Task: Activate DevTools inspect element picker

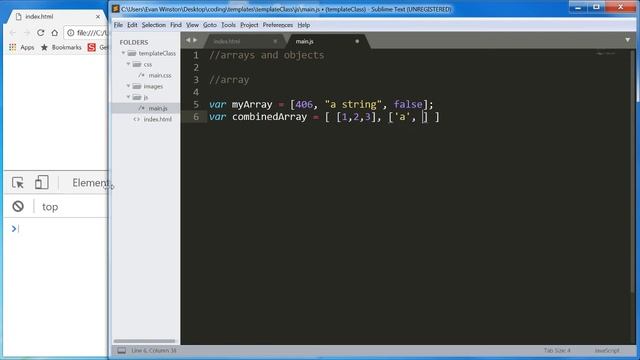Action: 18,182
